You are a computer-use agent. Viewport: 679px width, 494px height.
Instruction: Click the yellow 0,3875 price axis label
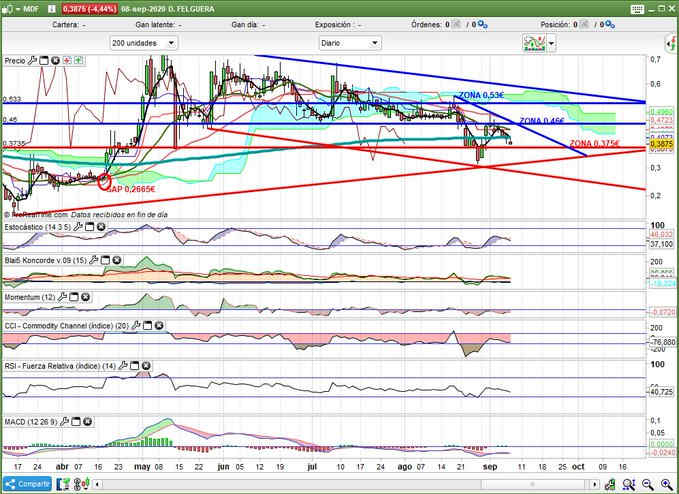(661, 144)
